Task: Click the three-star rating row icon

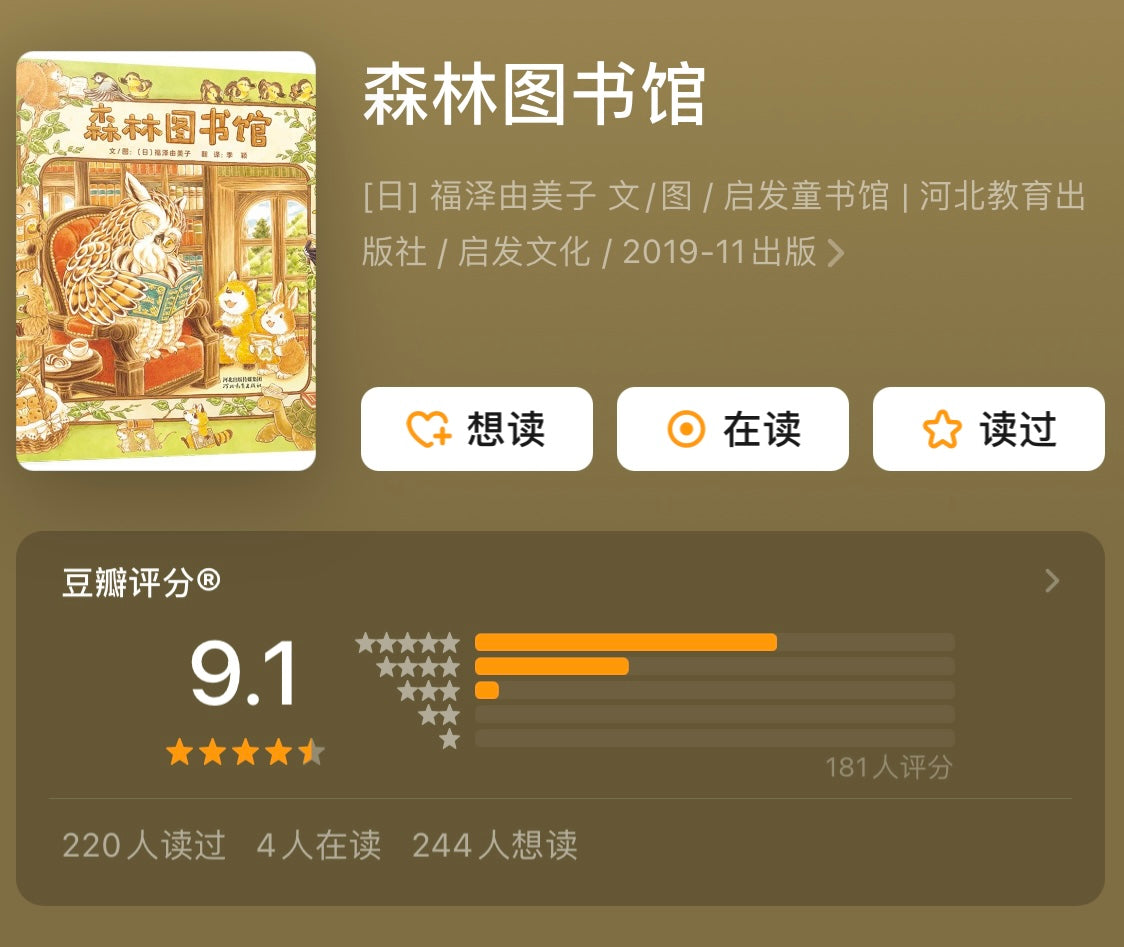Action: click(x=429, y=690)
